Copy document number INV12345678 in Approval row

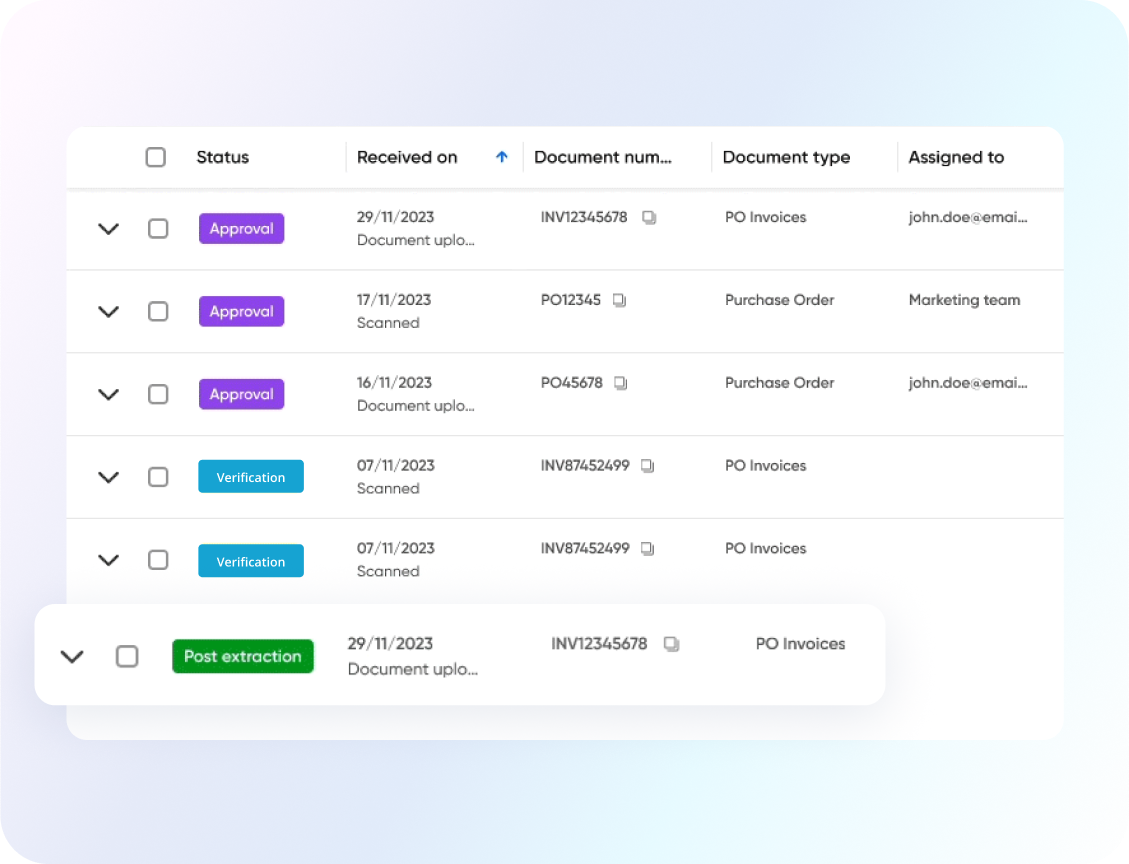coord(649,217)
